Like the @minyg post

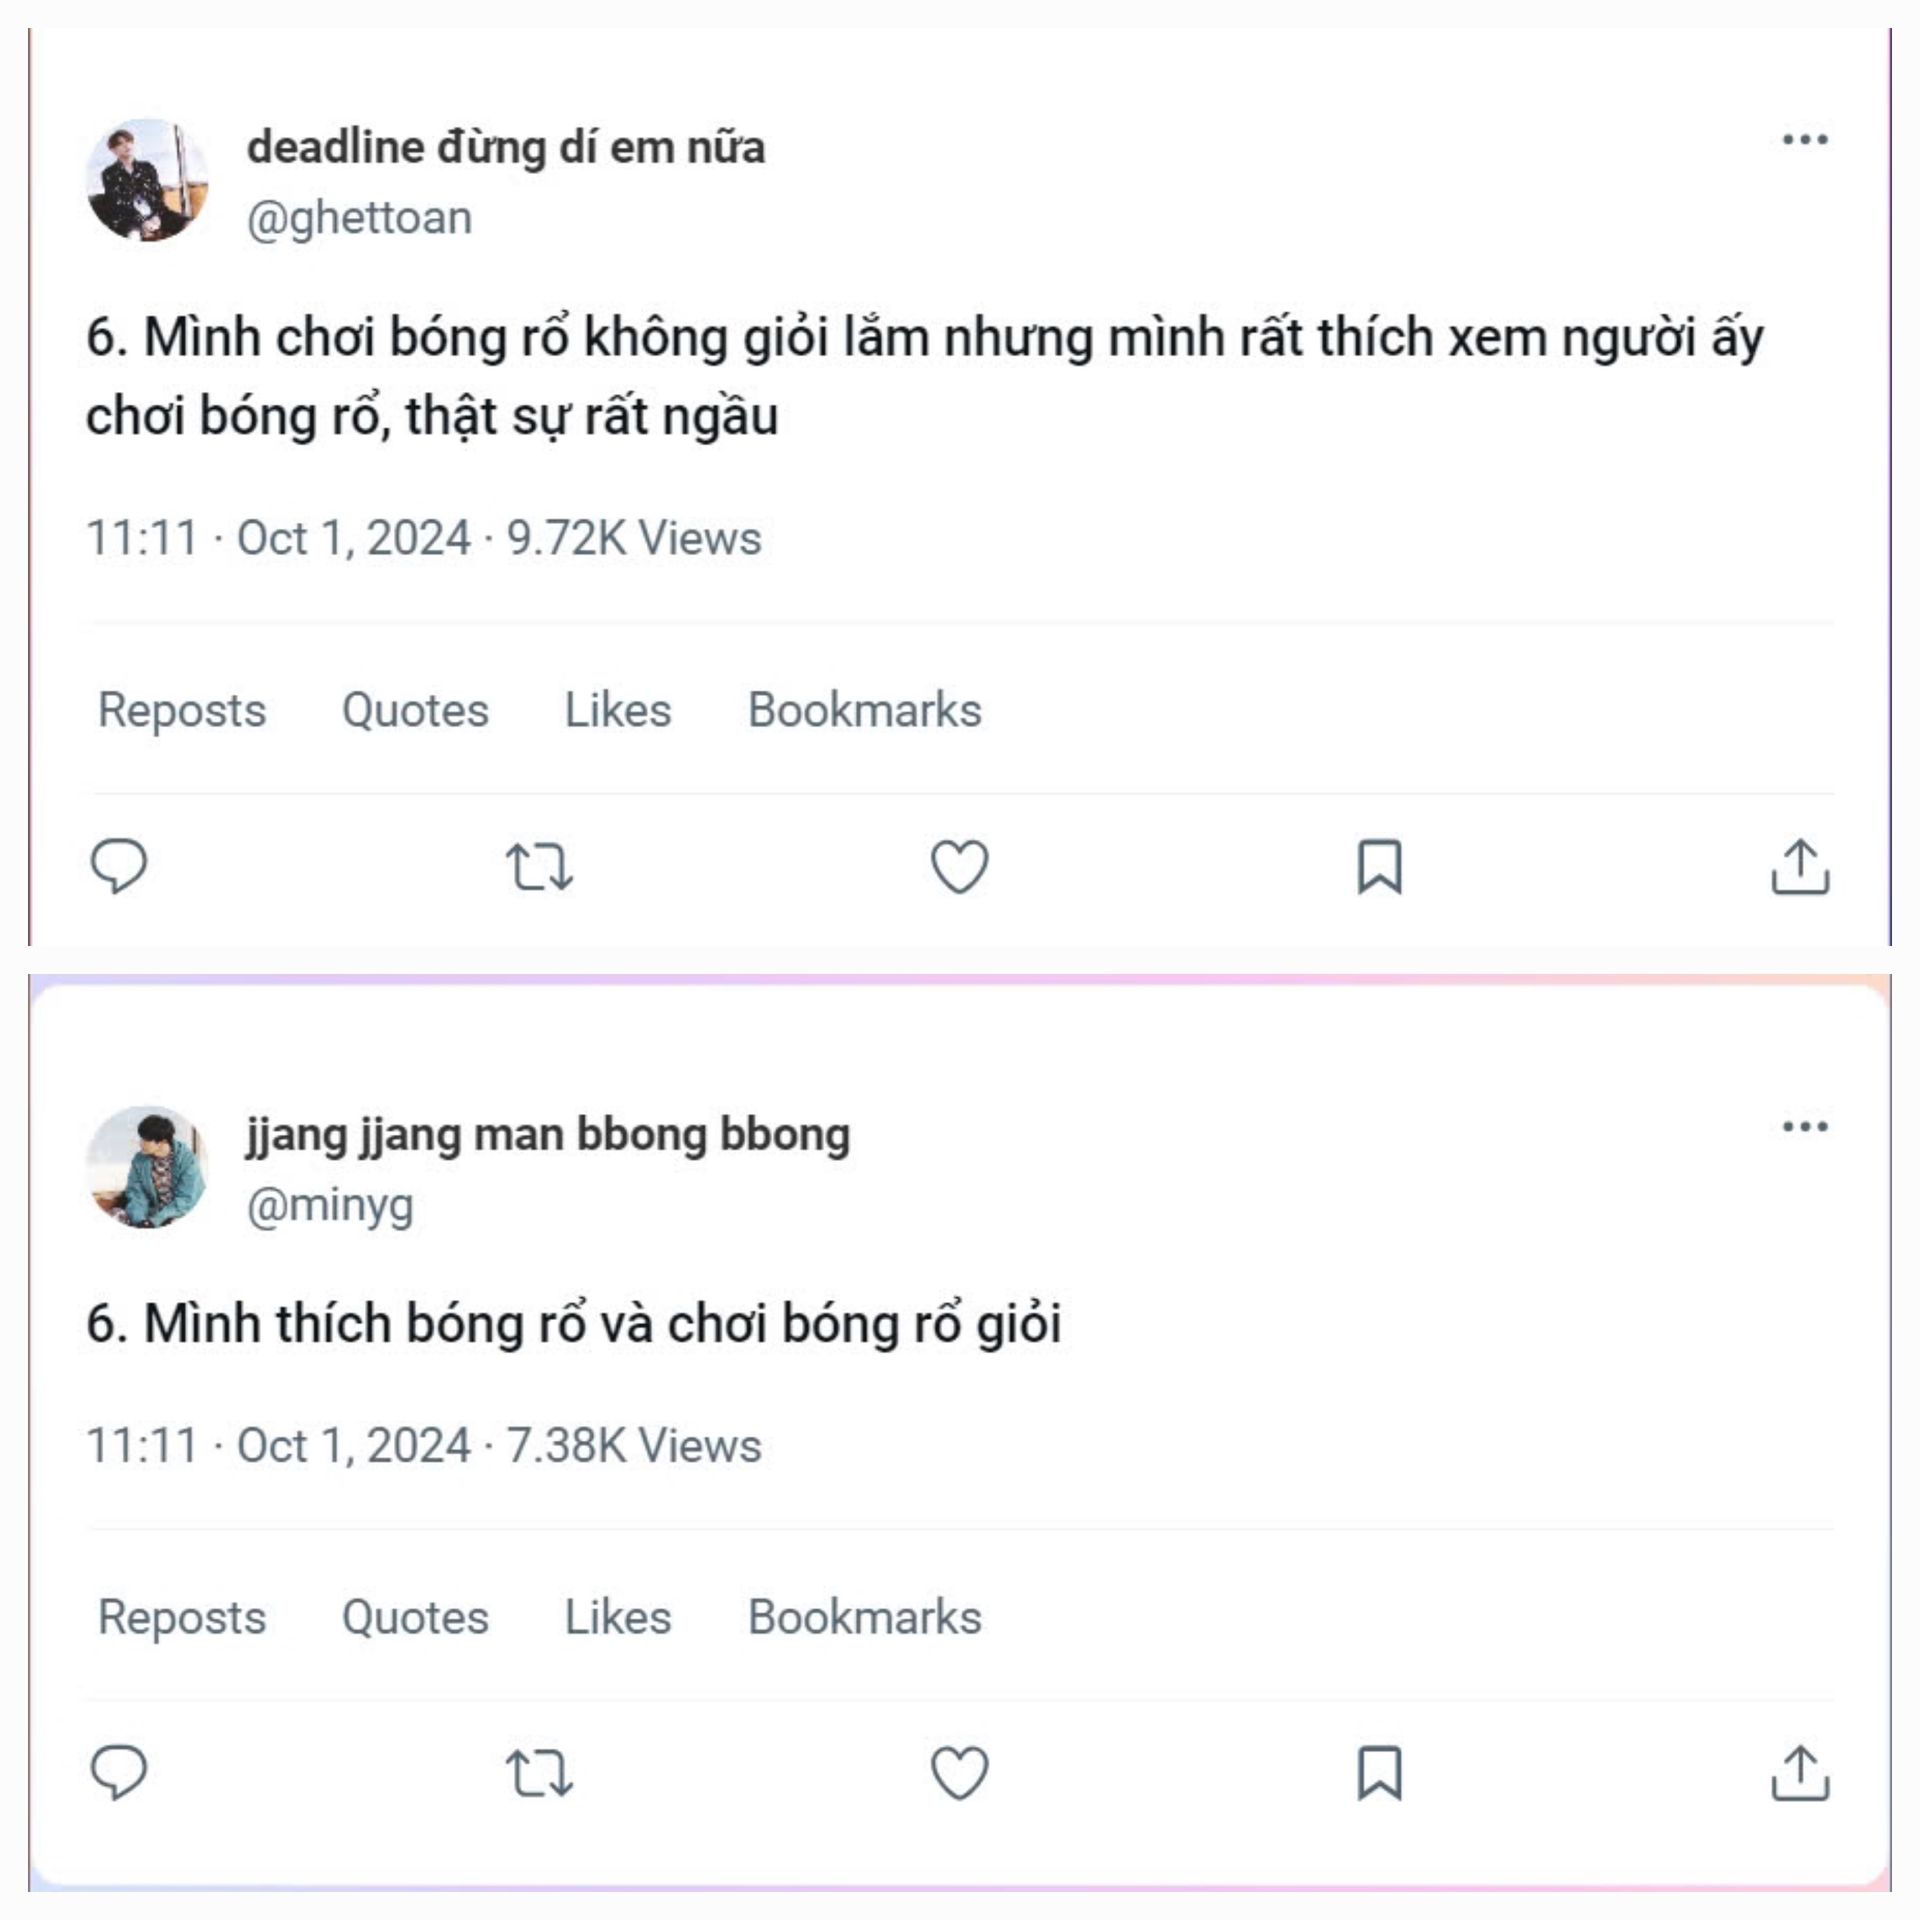pyautogui.click(x=960, y=1773)
